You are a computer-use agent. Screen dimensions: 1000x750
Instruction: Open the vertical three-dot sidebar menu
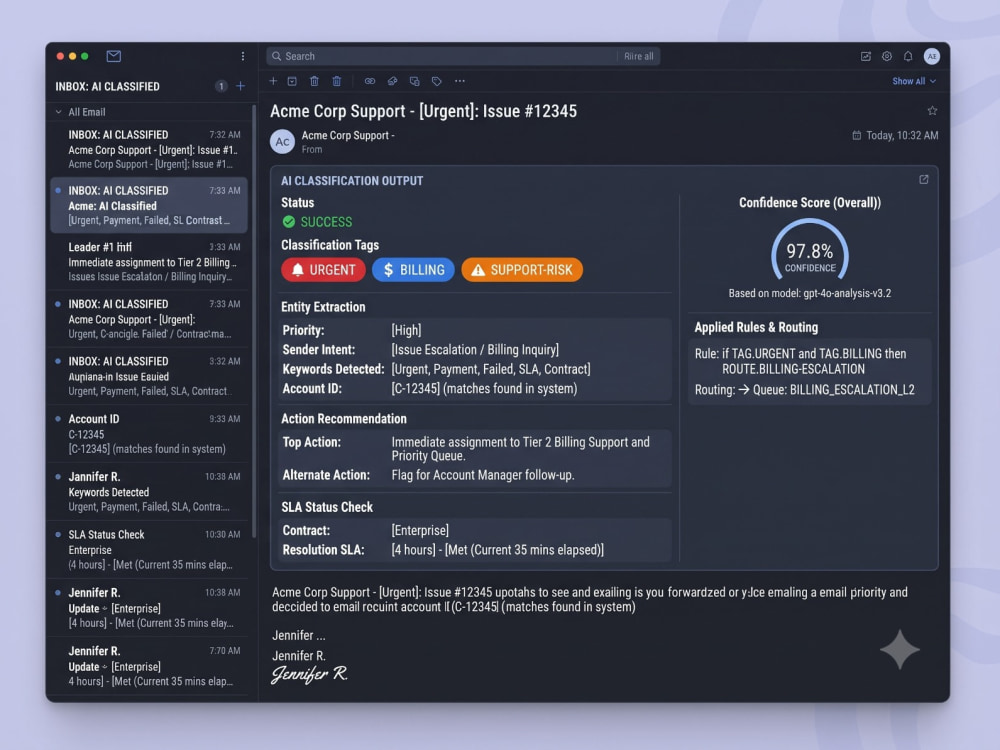pyautogui.click(x=243, y=56)
